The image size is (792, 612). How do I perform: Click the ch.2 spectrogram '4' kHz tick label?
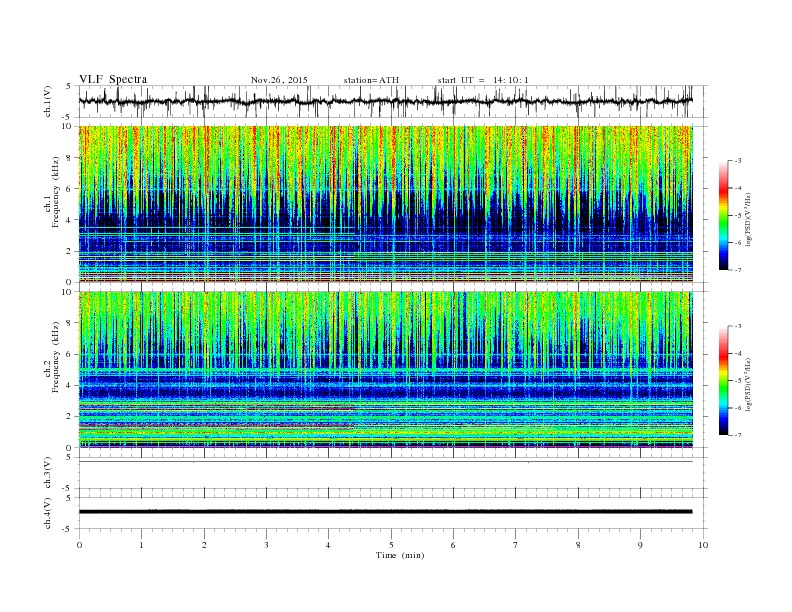[x=70, y=385]
